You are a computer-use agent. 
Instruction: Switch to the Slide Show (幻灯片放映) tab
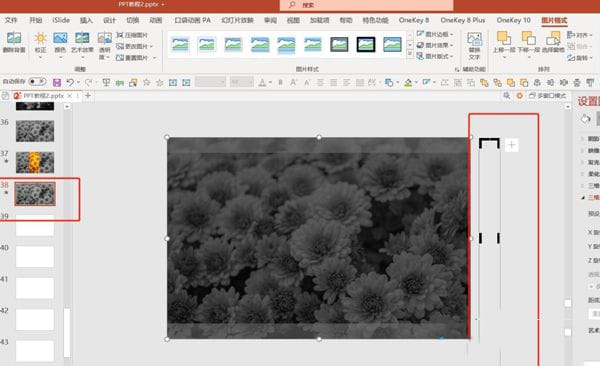coord(237,20)
